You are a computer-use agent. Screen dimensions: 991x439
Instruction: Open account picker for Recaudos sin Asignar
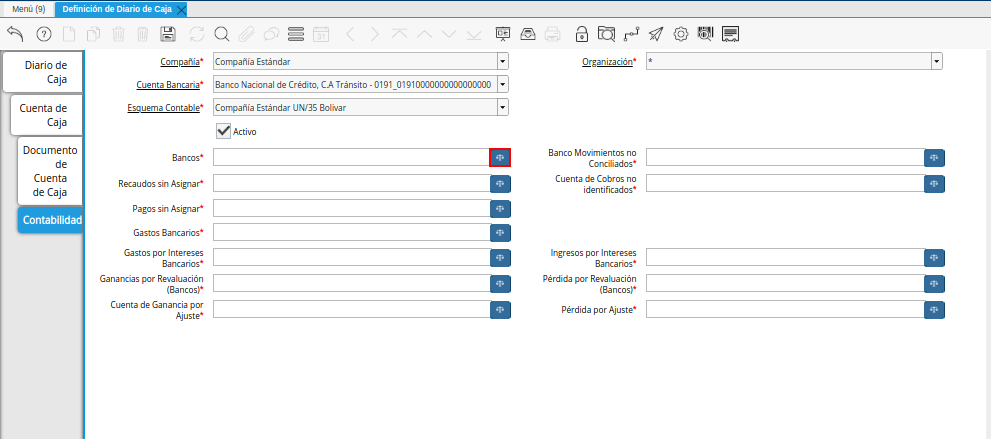pyautogui.click(x=500, y=183)
